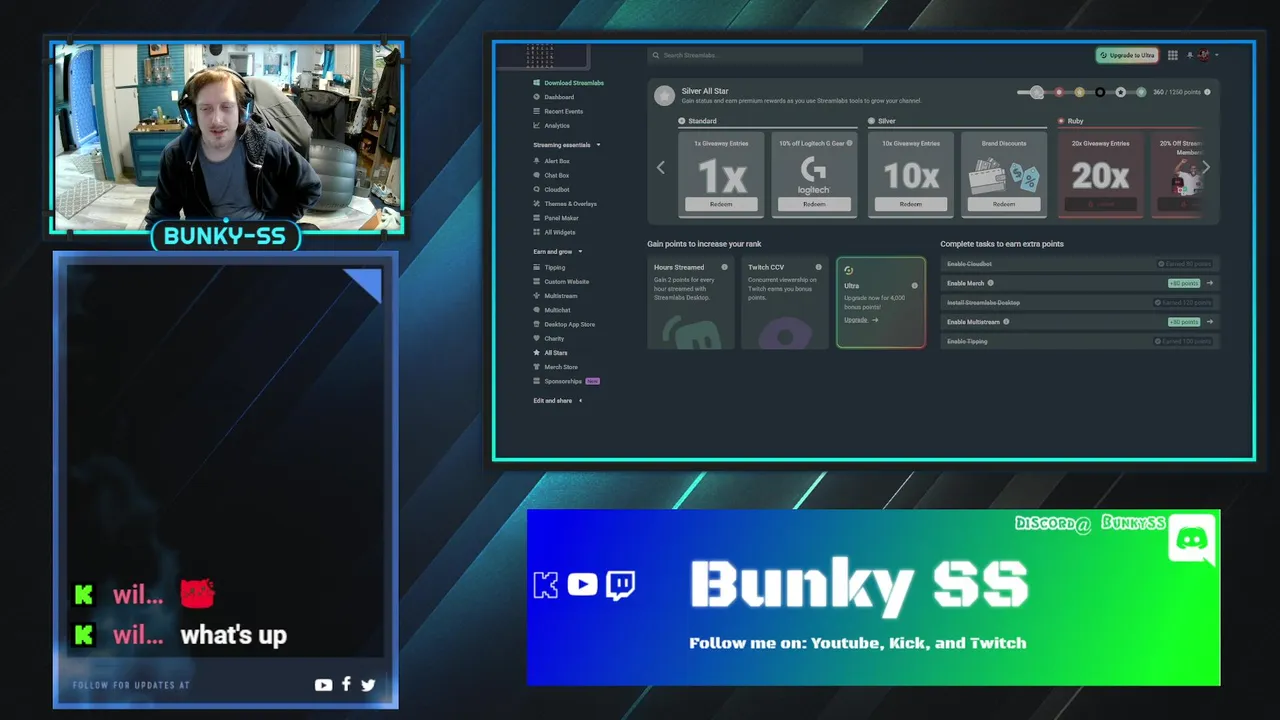1280x720 pixels.
Task: Open the notifications bell in header
Action: 1189,55
